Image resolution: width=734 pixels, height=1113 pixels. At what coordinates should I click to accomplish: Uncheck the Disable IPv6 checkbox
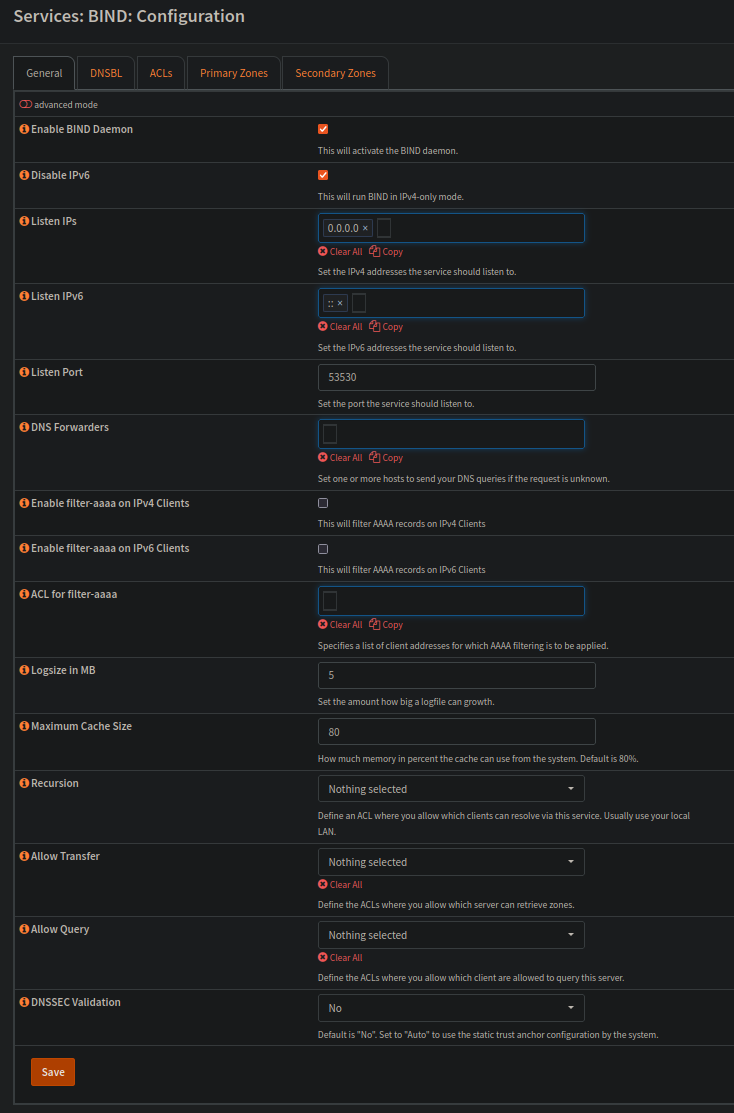coord(323,175)
